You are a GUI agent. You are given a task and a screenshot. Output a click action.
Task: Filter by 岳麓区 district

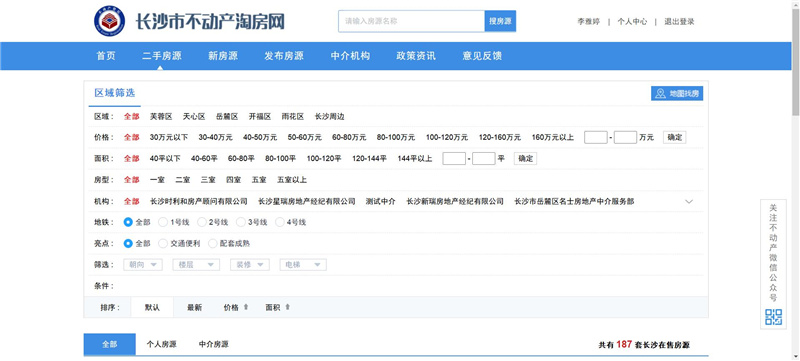(x=227, y=116)
